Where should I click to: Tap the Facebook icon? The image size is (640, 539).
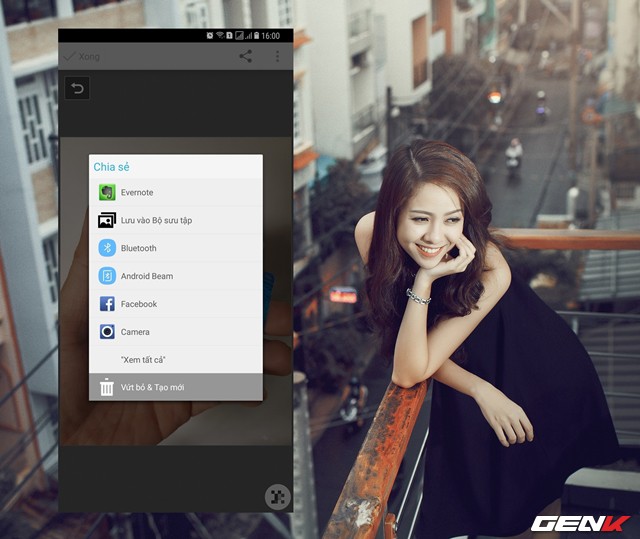[107, 304]
